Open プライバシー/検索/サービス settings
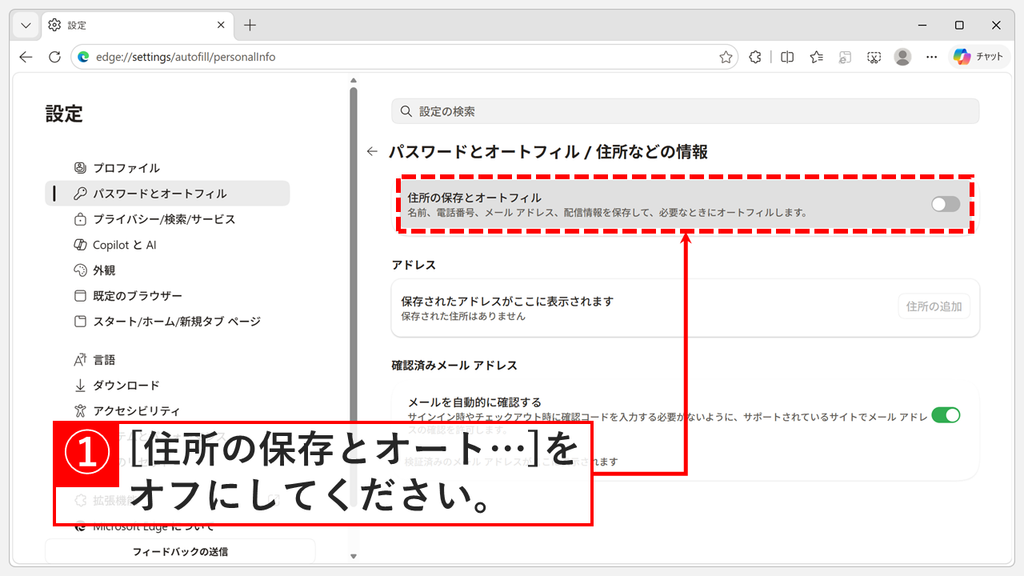This screenshot has height=576, width=1024. [x=167, y=219]
